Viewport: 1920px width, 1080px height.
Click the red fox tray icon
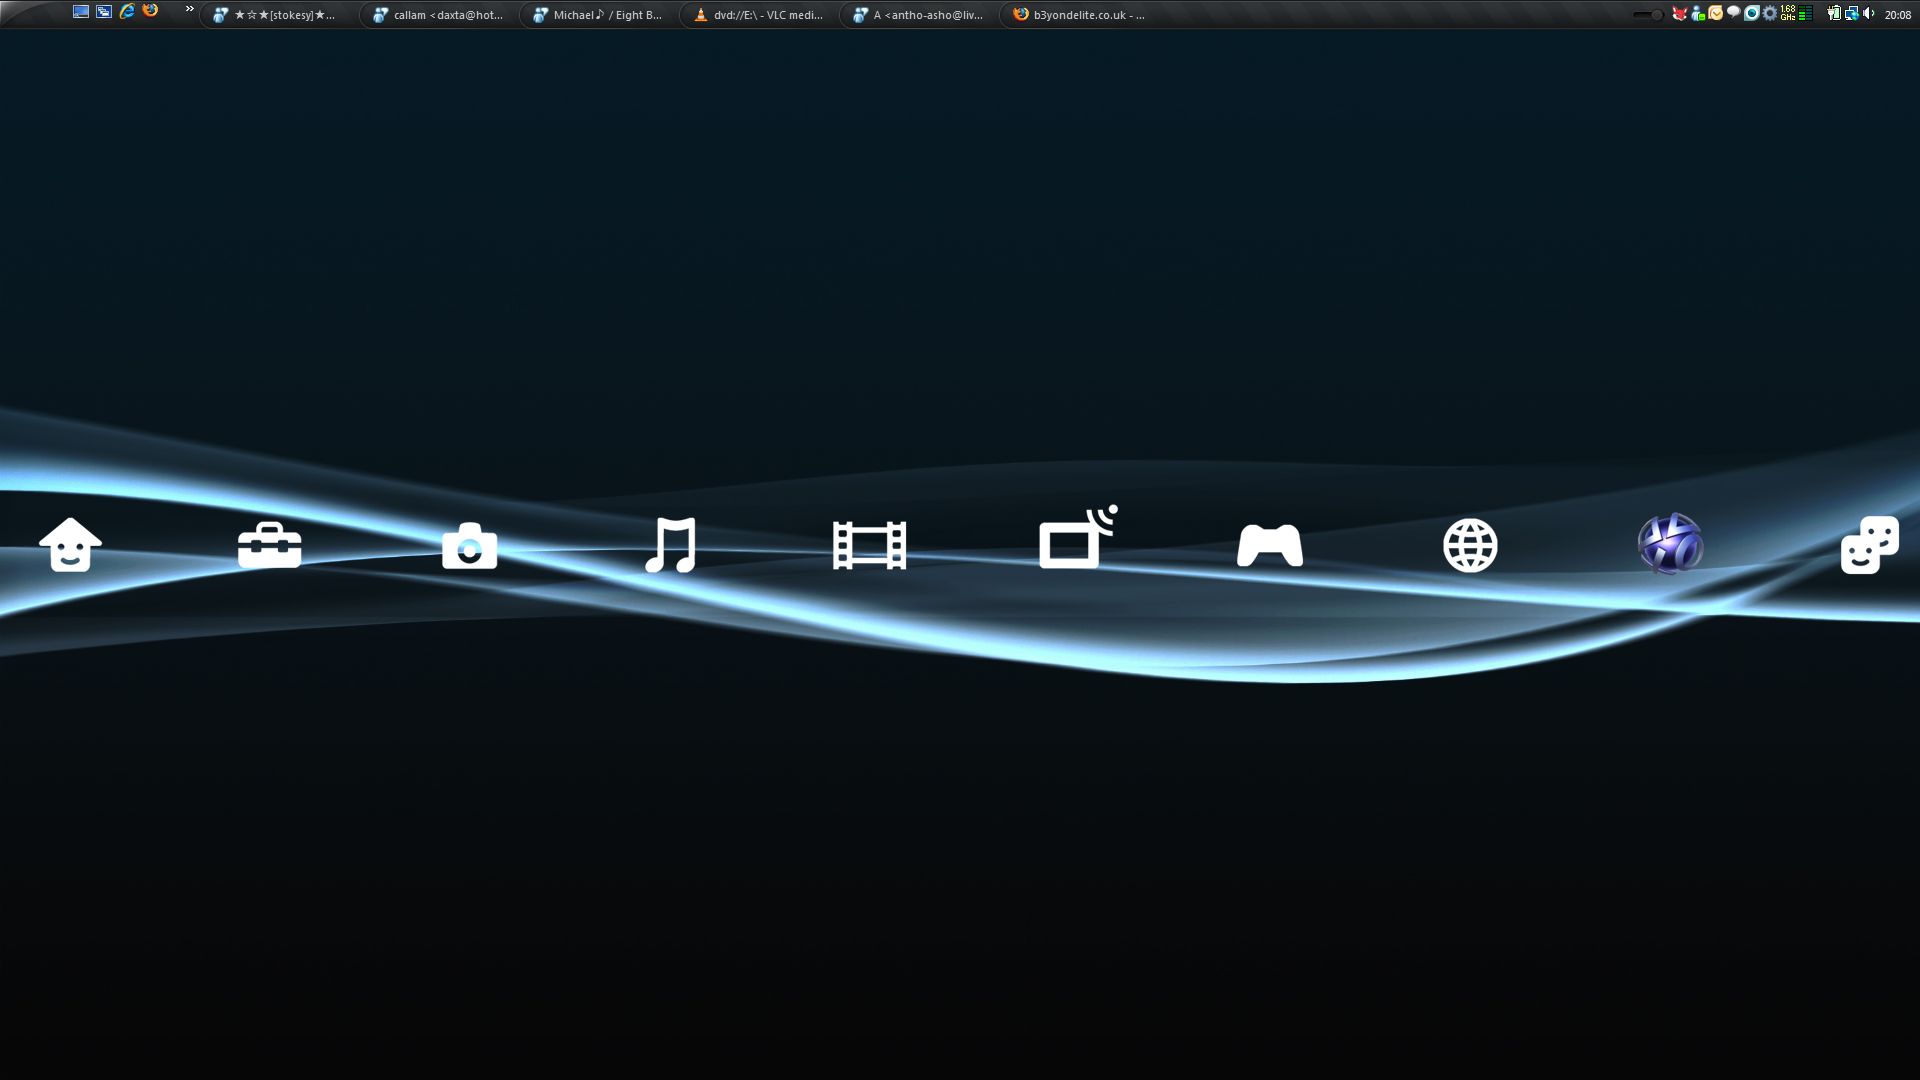coord(1680,14)
